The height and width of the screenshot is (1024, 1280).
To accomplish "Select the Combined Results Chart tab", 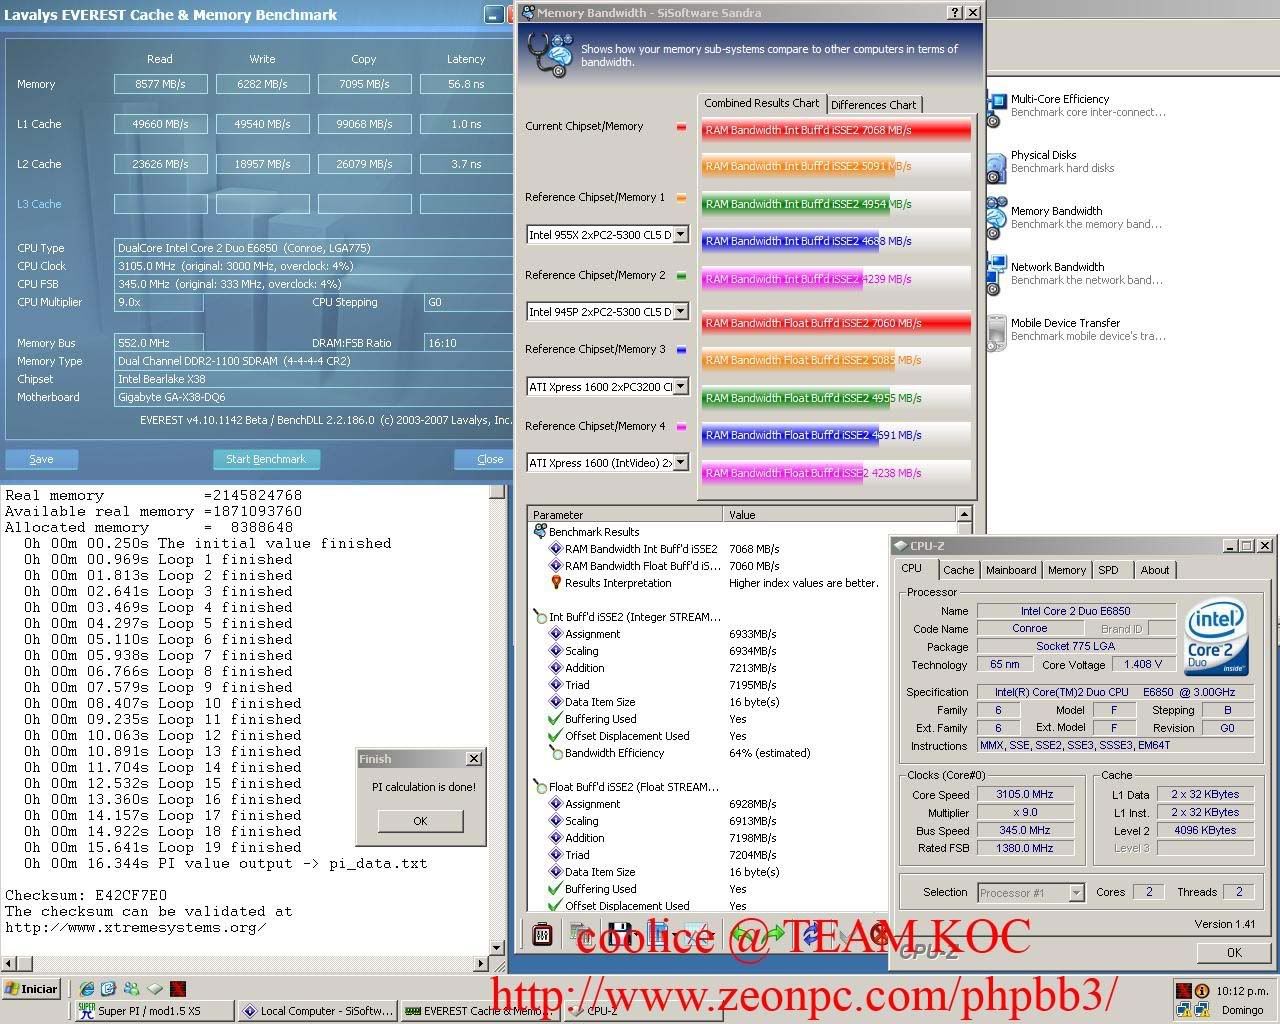I will point(761,103).
